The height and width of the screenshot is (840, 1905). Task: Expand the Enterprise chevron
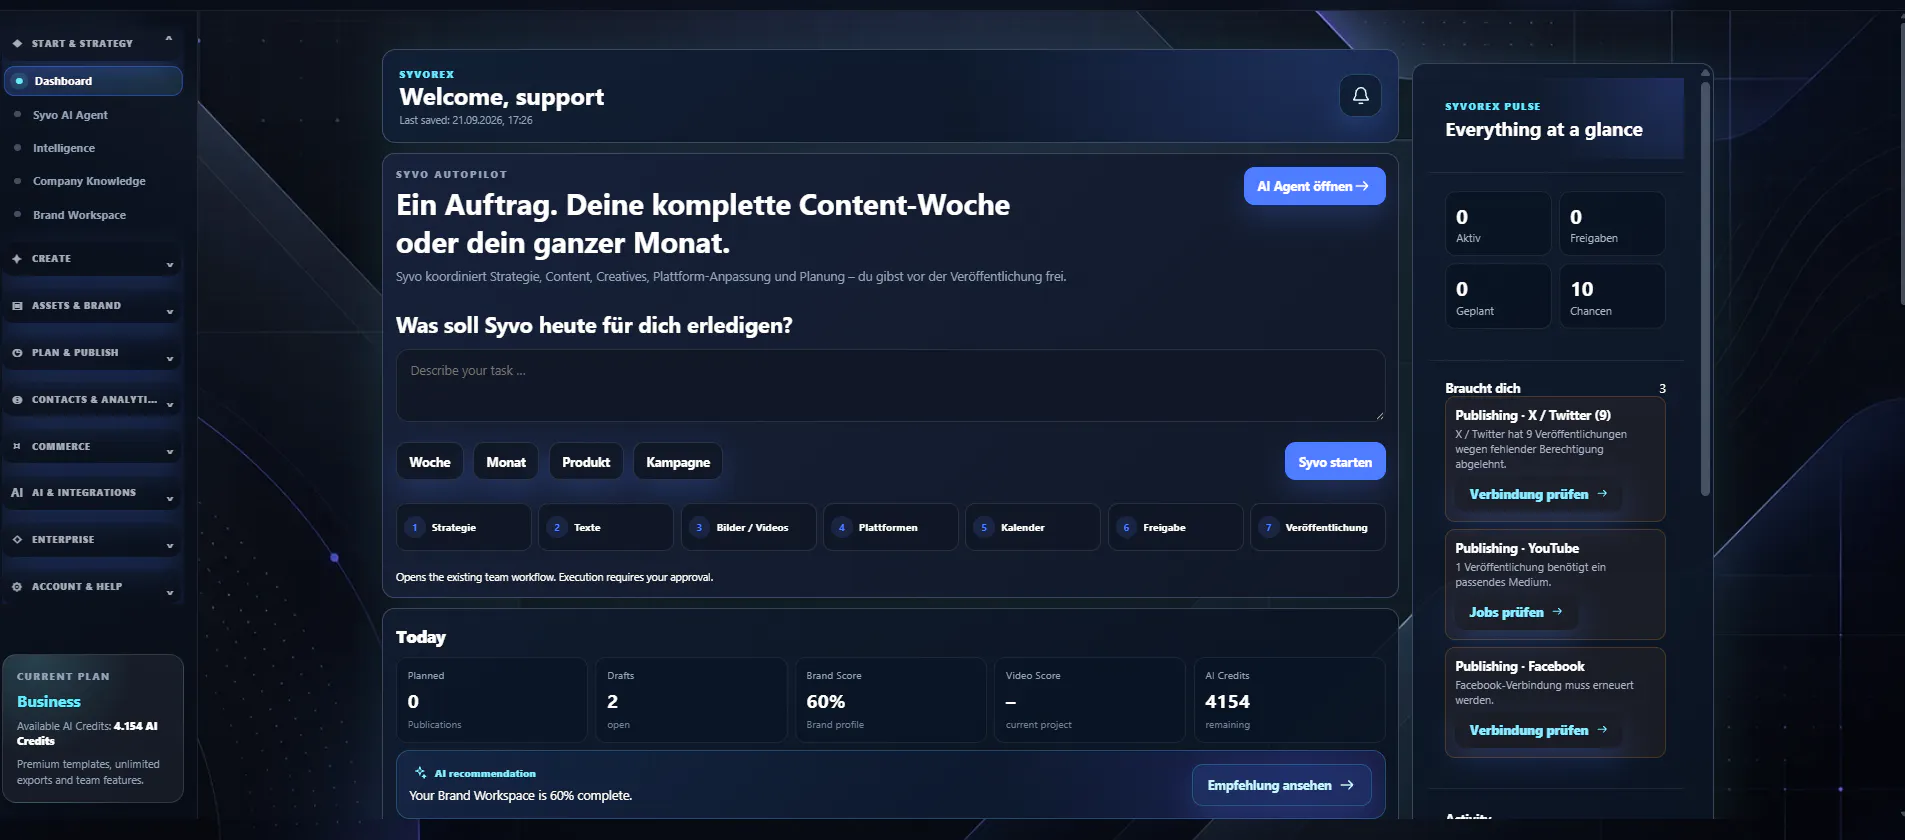(170, 546)
